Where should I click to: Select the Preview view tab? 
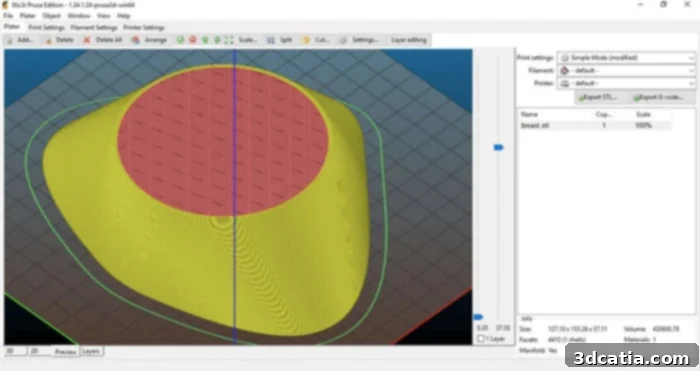[x=66, y=352]
